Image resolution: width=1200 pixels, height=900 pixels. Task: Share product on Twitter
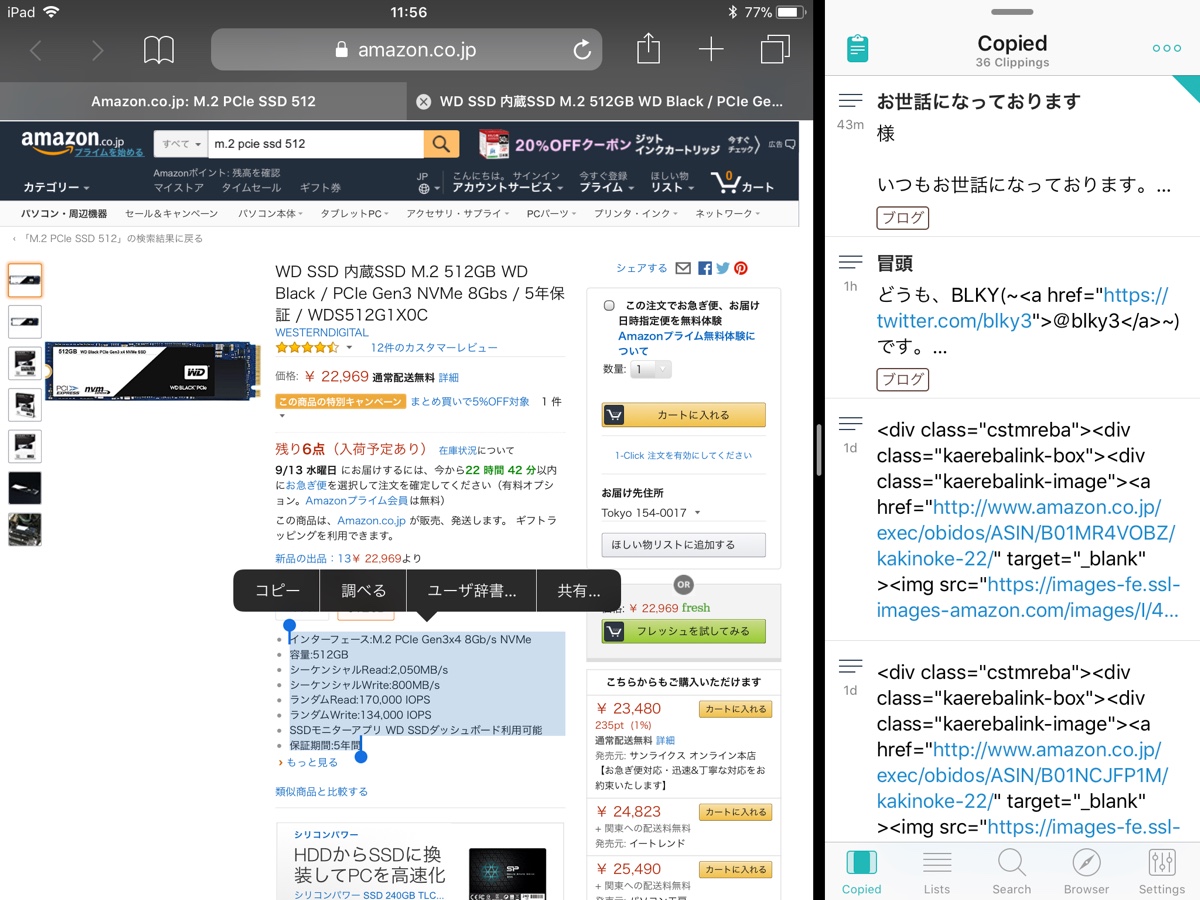[723, 268]
